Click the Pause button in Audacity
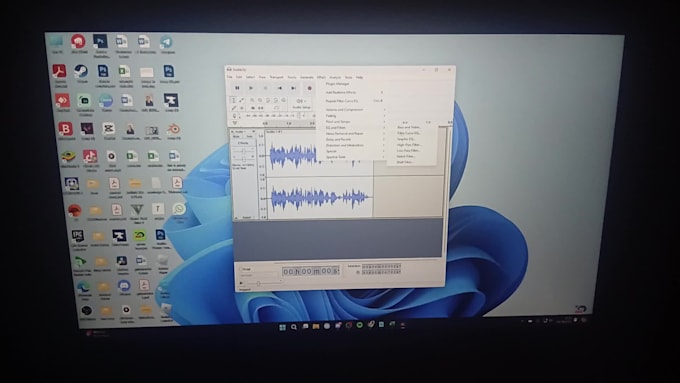This screenshot has height=383, width=680. tap(237, 88)
